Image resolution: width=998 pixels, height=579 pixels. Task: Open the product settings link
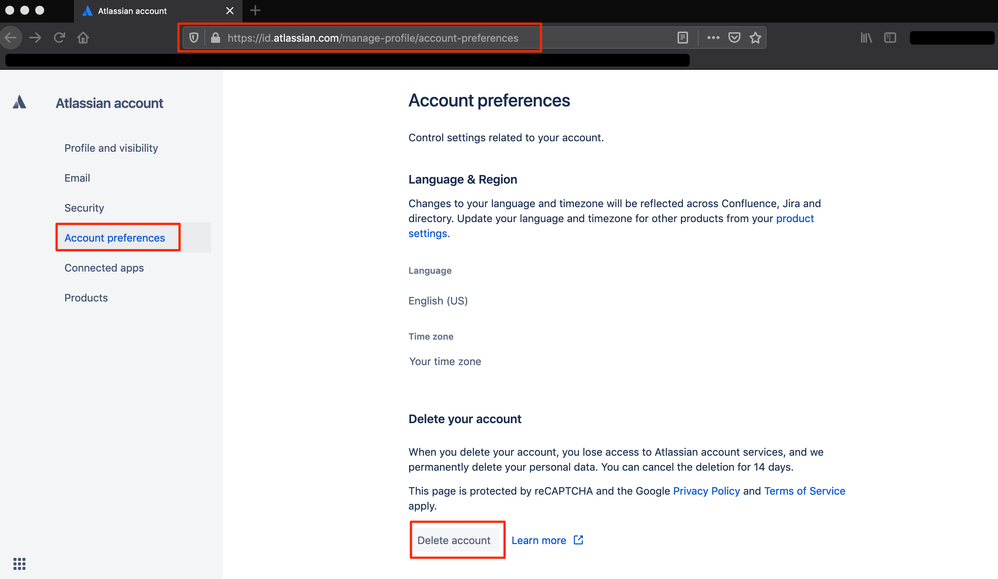[795, 218]
